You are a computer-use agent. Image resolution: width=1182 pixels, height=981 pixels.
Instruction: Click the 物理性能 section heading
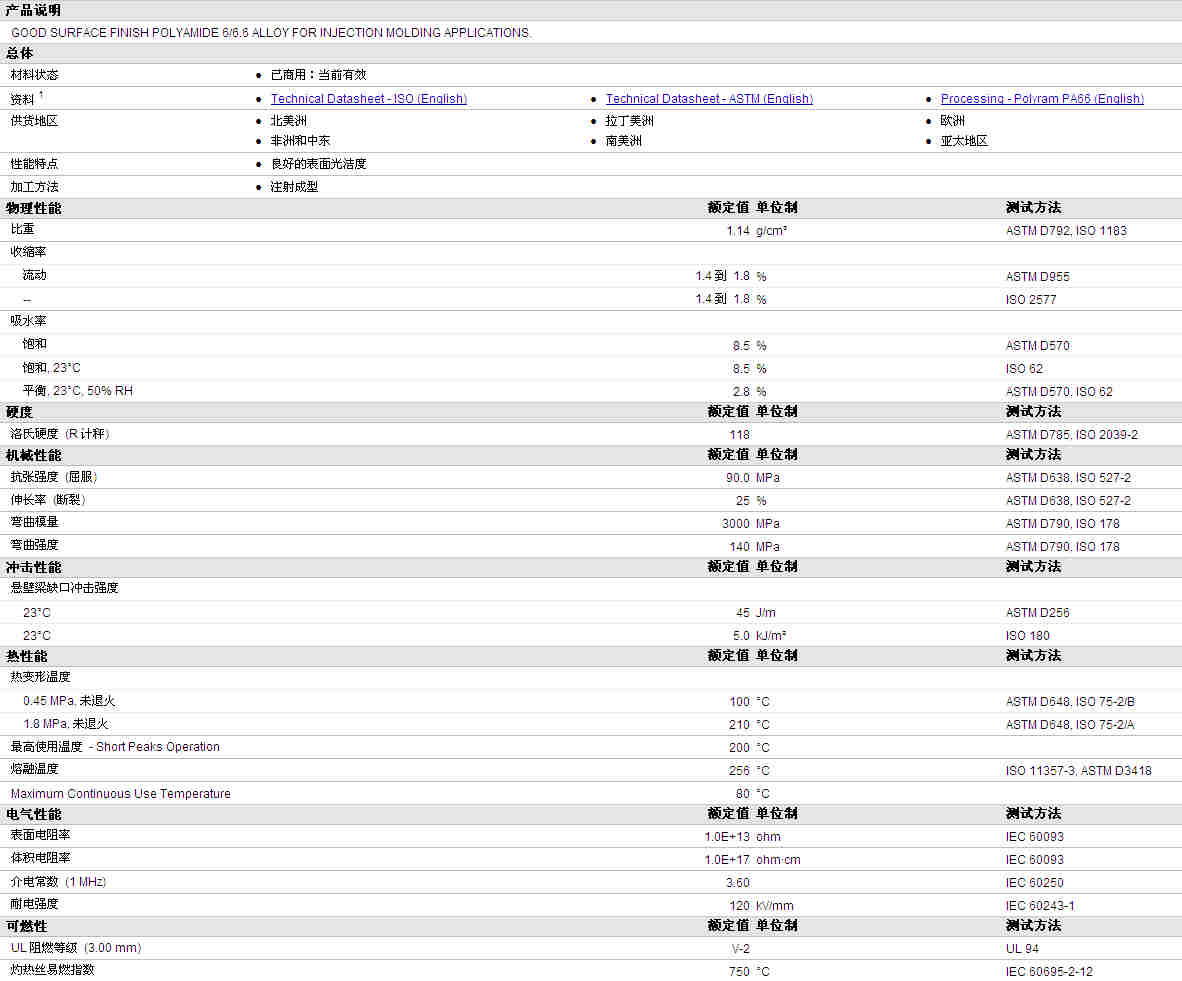(x=33, y=208)
